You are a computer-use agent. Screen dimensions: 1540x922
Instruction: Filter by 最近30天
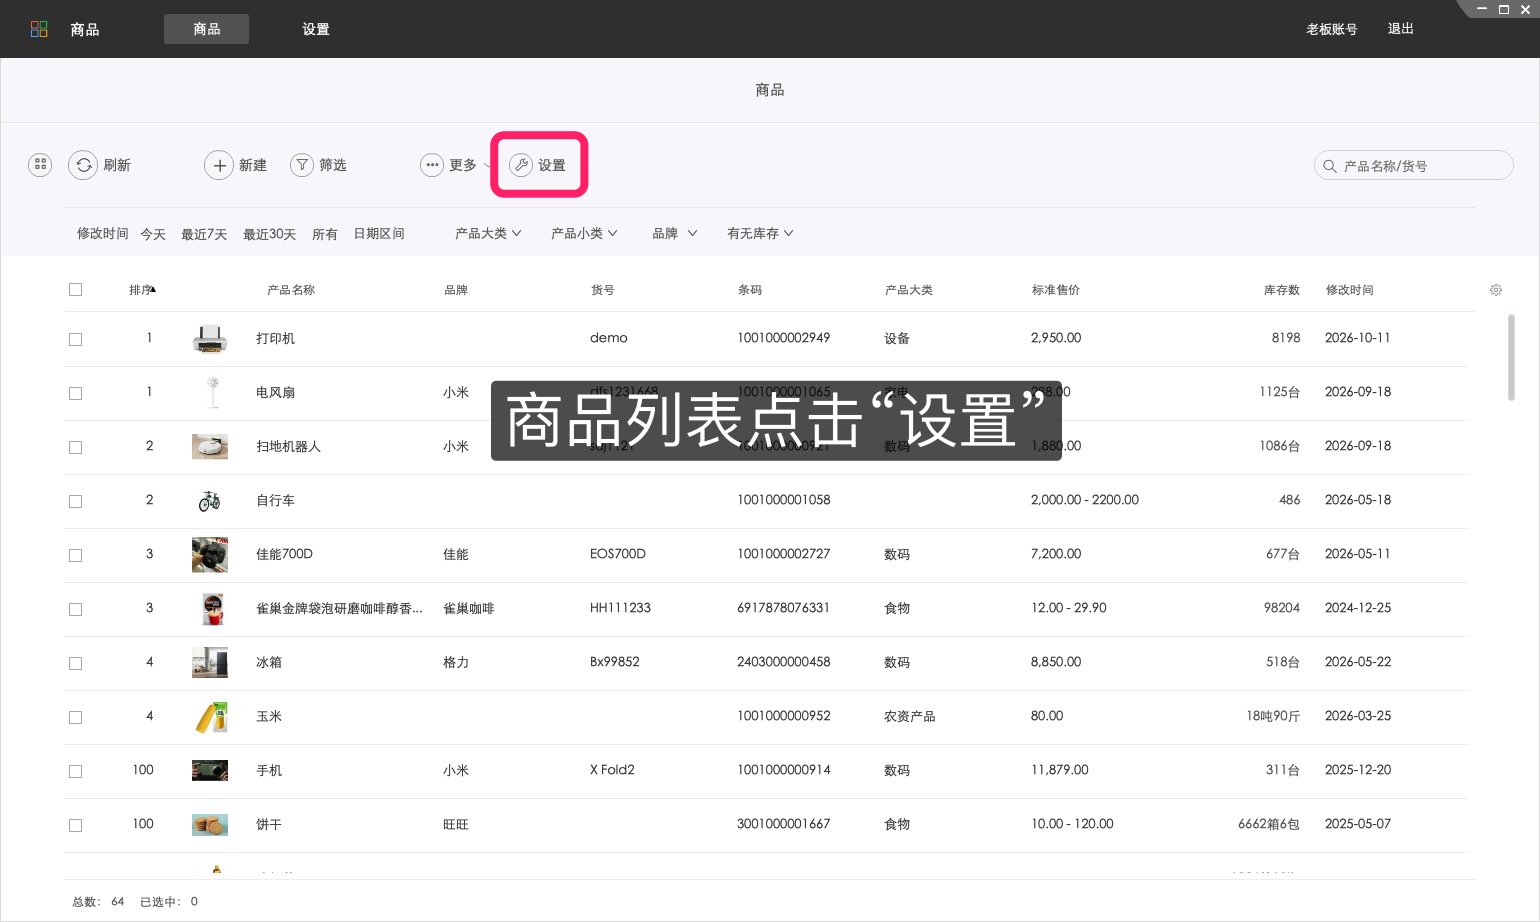pyautogui.click(x=269, y=234)
